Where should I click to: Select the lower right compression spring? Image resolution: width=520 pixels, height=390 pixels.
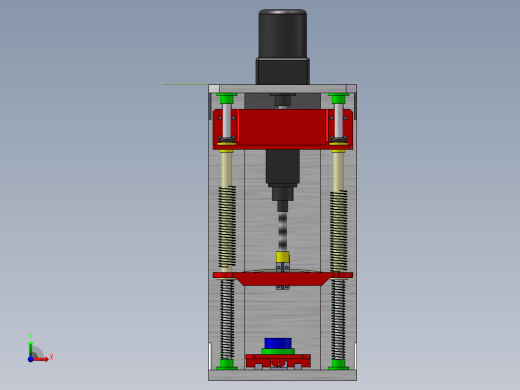coord(338,319)
